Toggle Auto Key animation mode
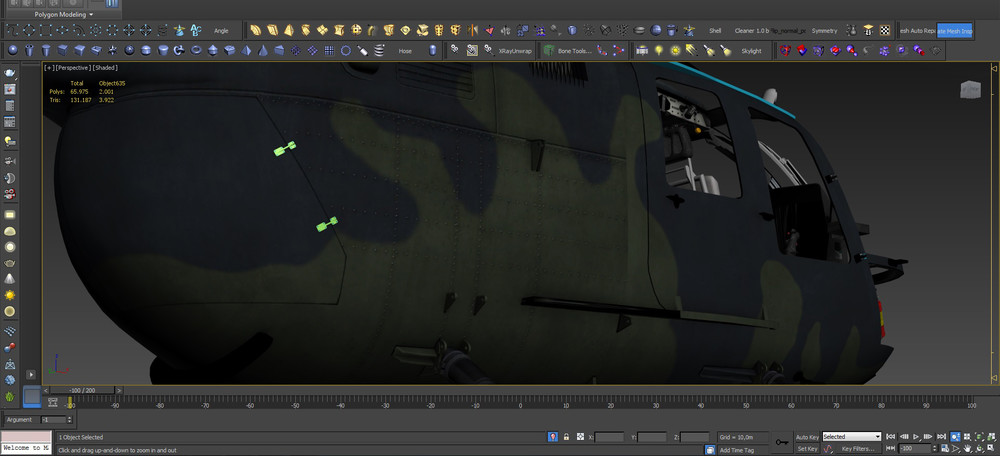Screen dimensions: 1000x456 click(807, 437)
